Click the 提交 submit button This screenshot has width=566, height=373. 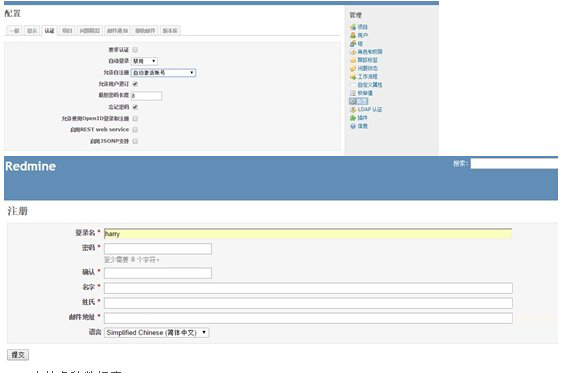point(18,355)
